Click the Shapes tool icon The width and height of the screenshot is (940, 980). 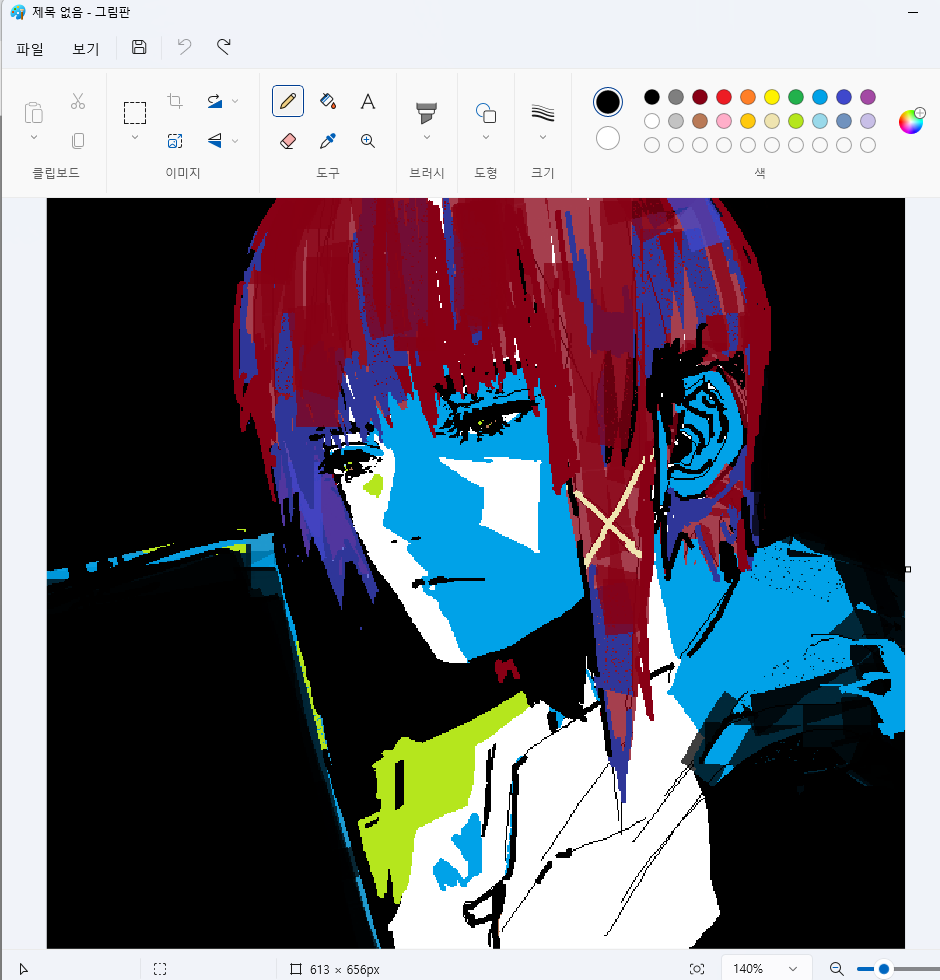[486, 113]
